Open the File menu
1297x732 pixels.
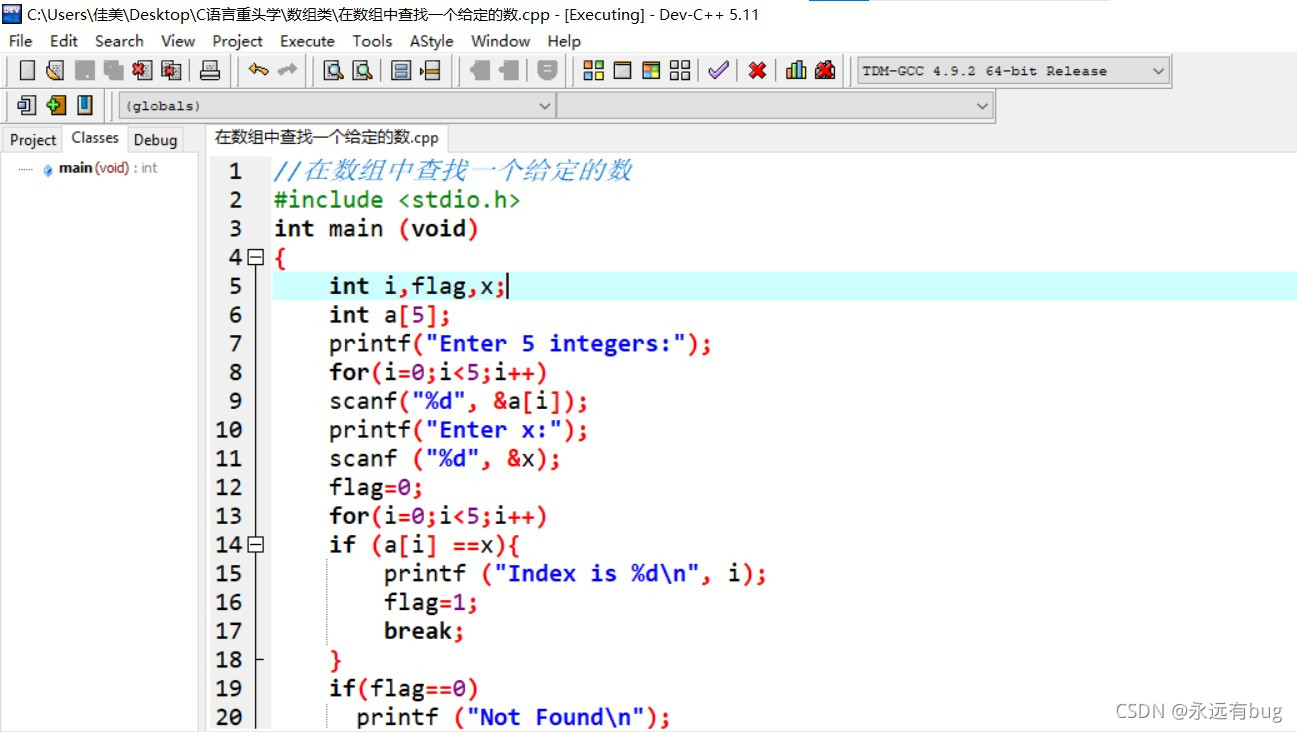point(20,41)
